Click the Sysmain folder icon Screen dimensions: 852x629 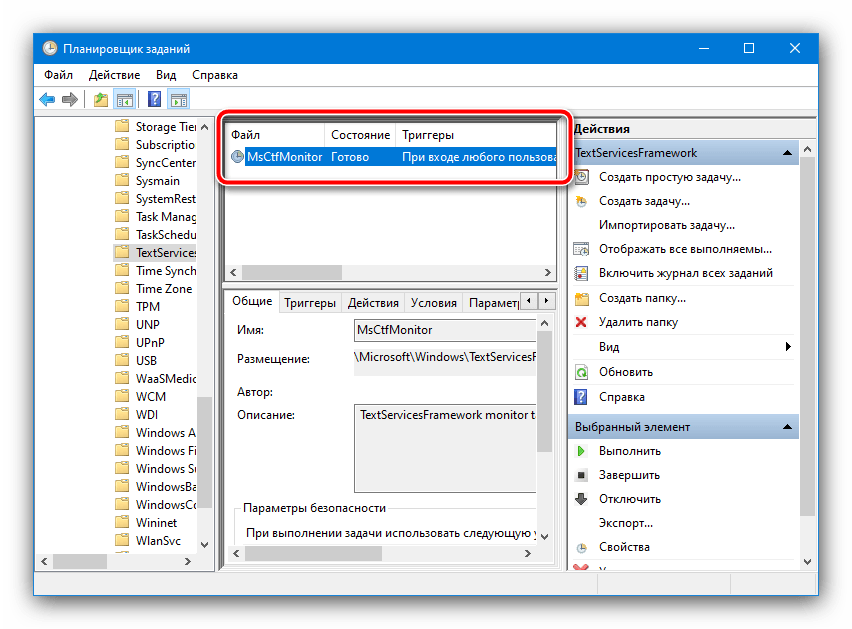click(x=122, y=180)
